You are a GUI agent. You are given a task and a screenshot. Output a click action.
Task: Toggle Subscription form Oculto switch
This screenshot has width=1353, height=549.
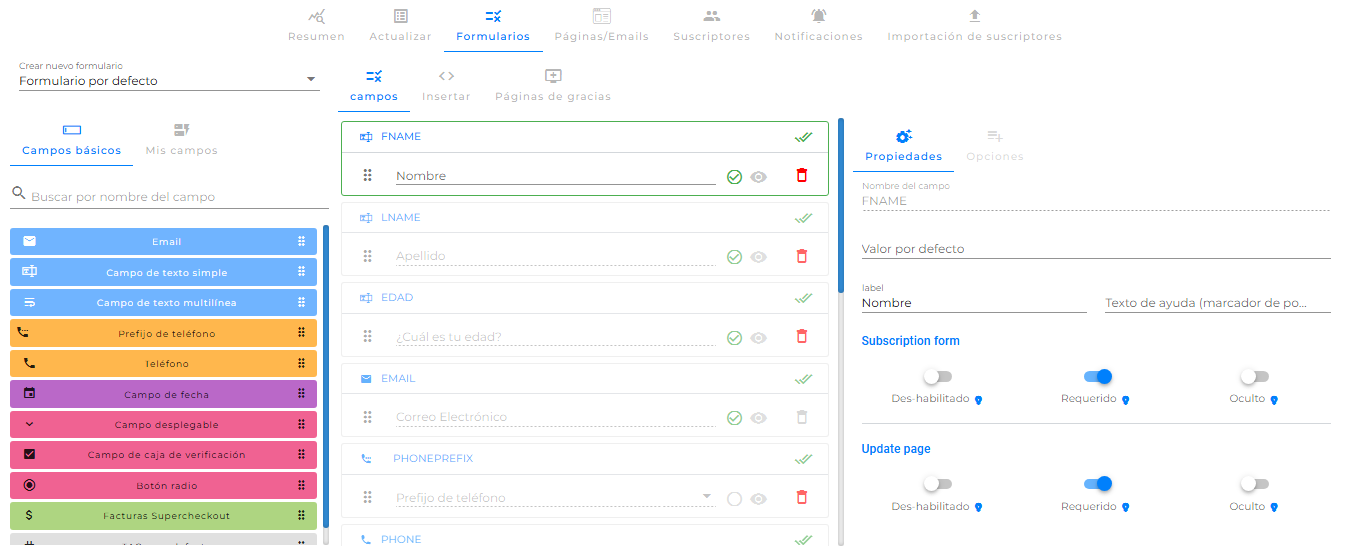tap(1254, 377)
